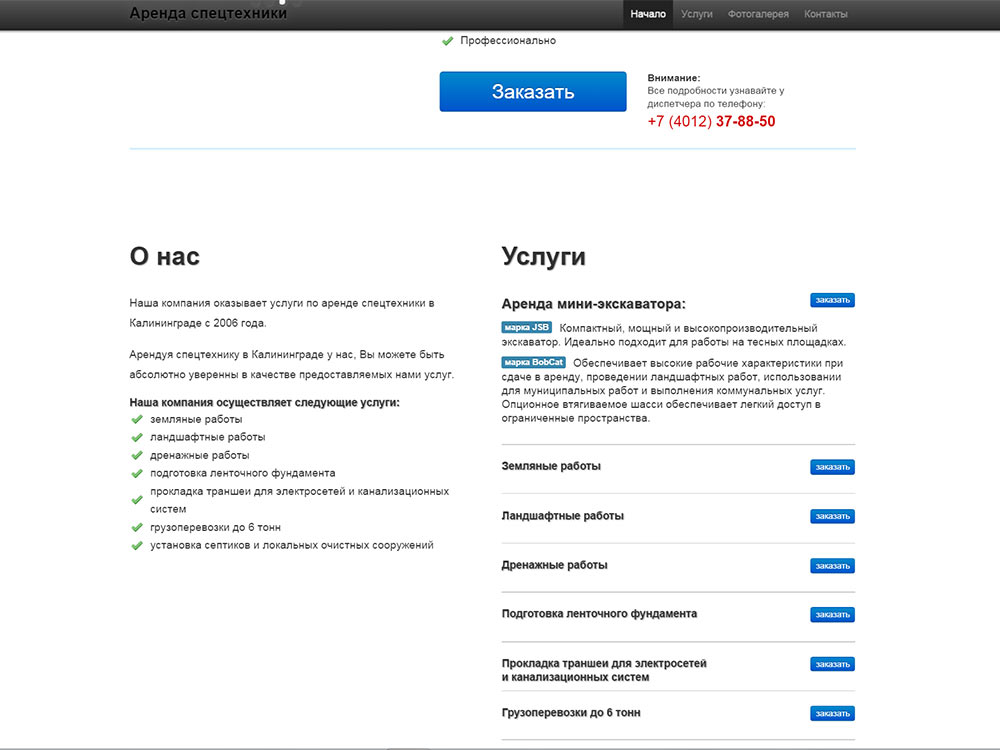1000x750 pixels.
Task: Click заказать for Грузоперевозки до 6 тонн
Action: coord(832,713)
